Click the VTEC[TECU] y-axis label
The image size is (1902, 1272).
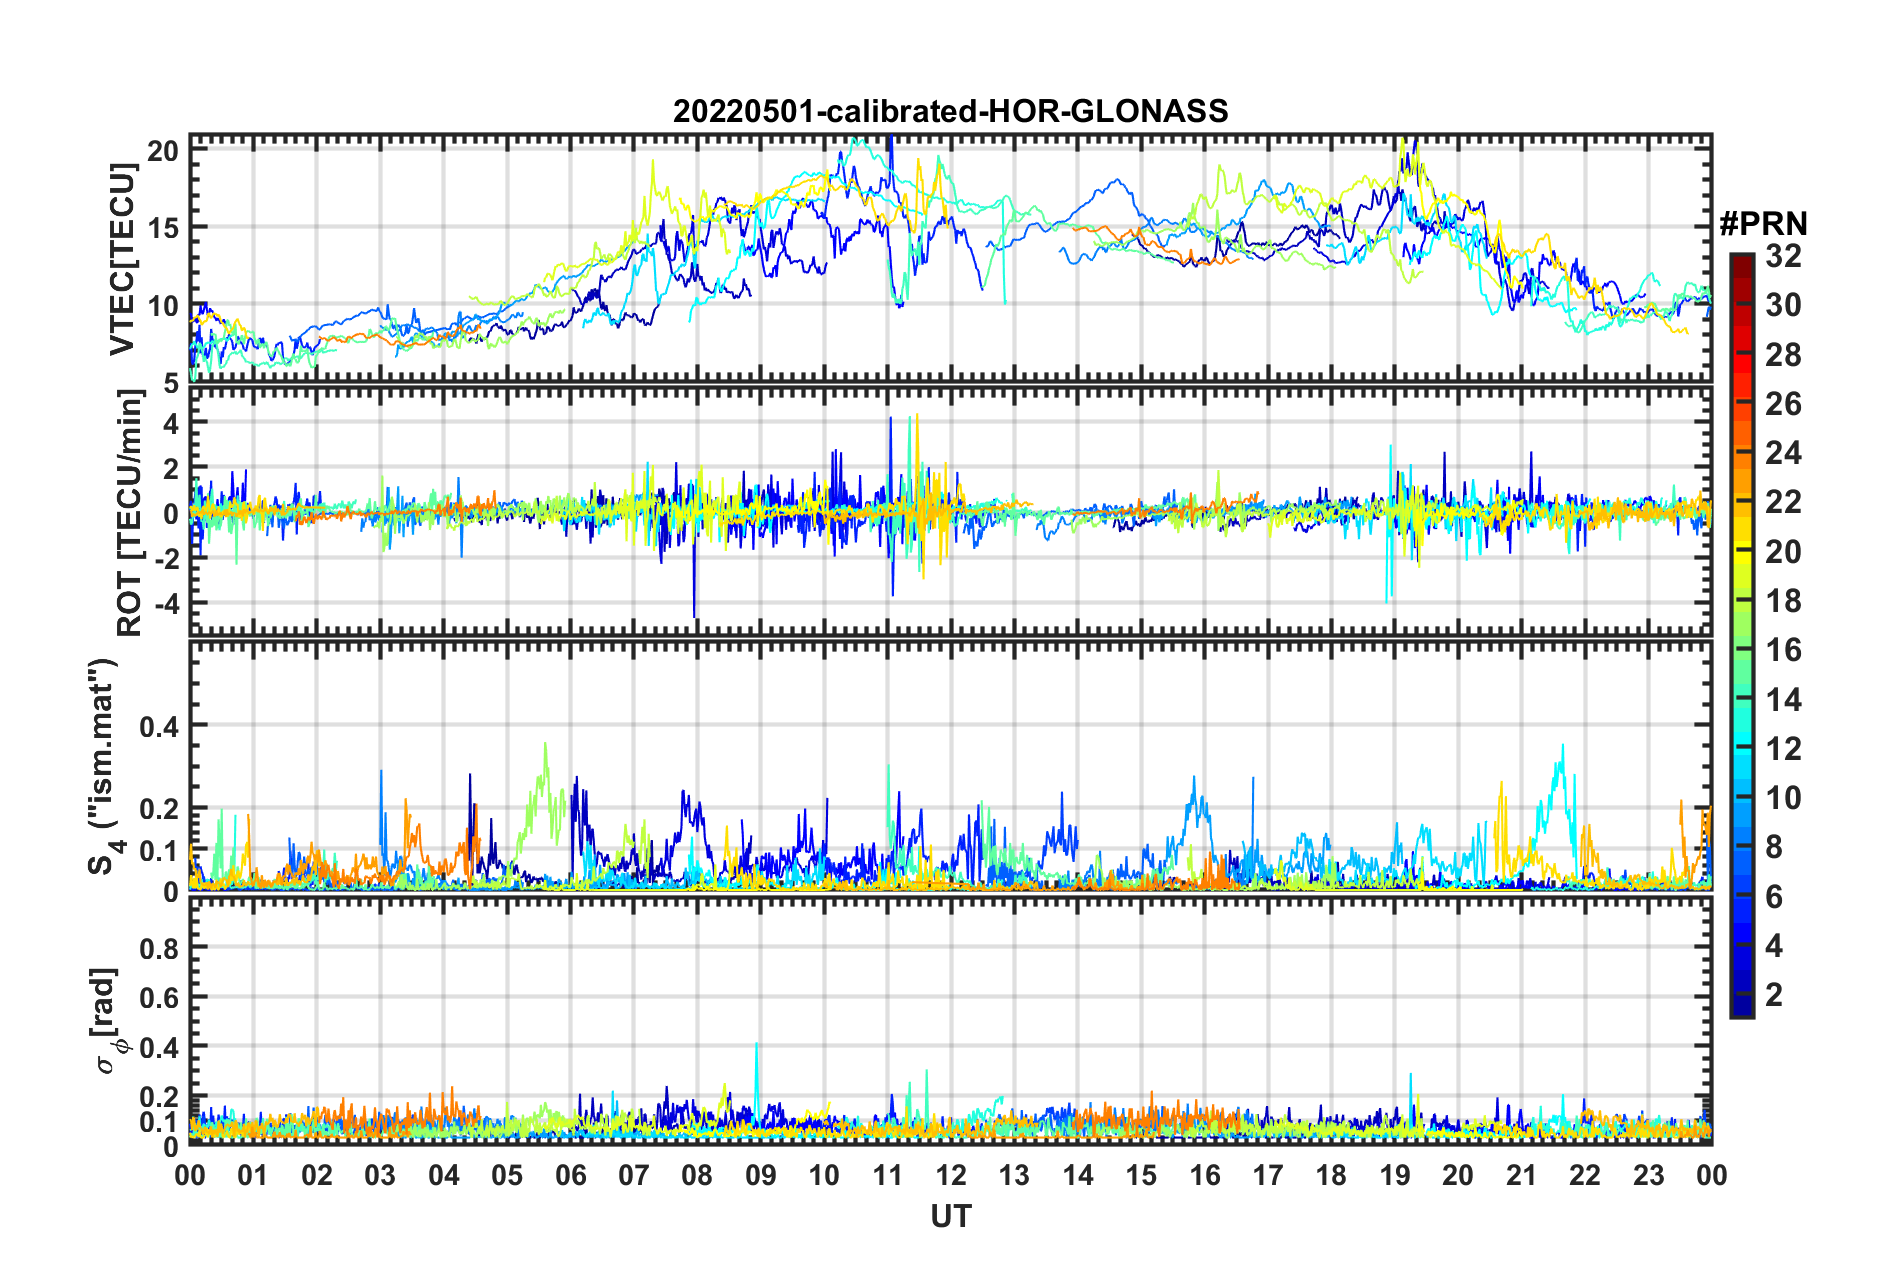122,259
